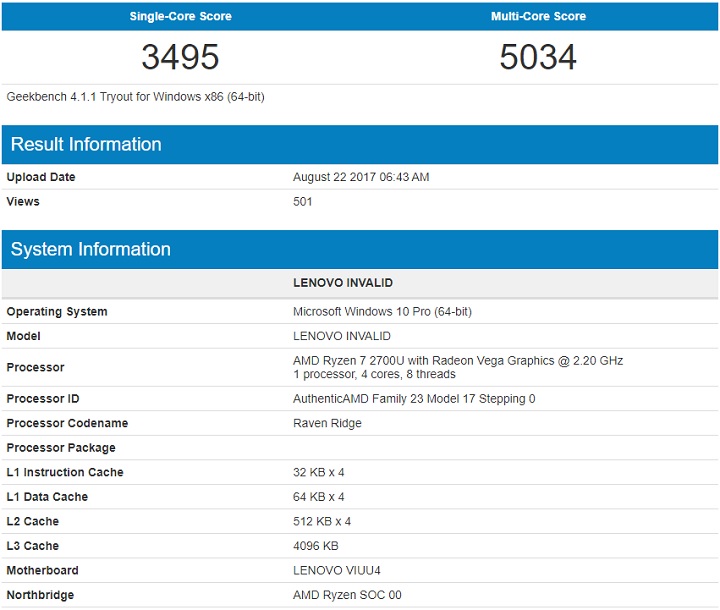Select the AMD Ryzen 7 2700U processor name
Screen dimensions: 720x610
tap(458, 361)
